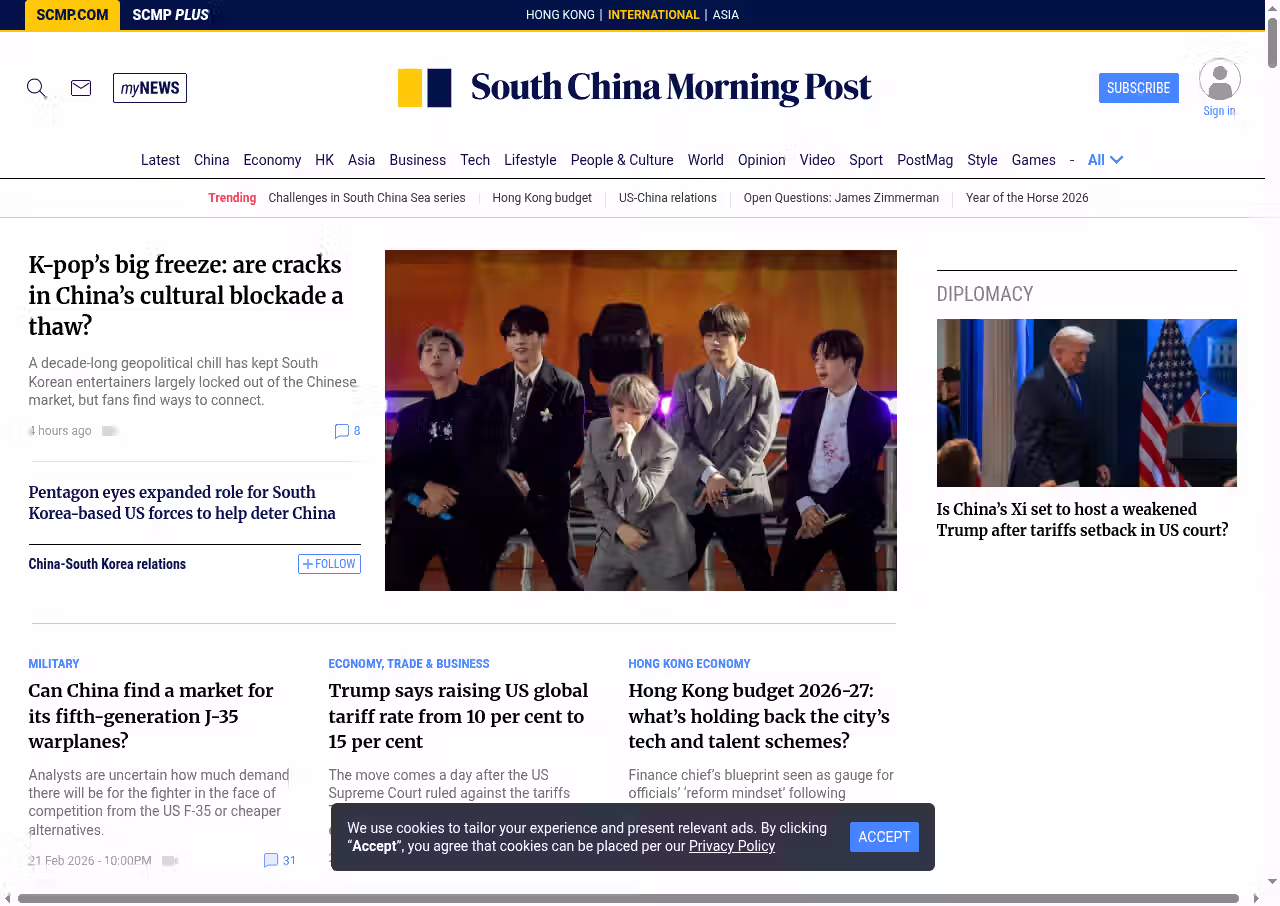Select the SCMP PLUS tab
The width and height of the screenshot is (1280, 906).
tap(170, 15)
